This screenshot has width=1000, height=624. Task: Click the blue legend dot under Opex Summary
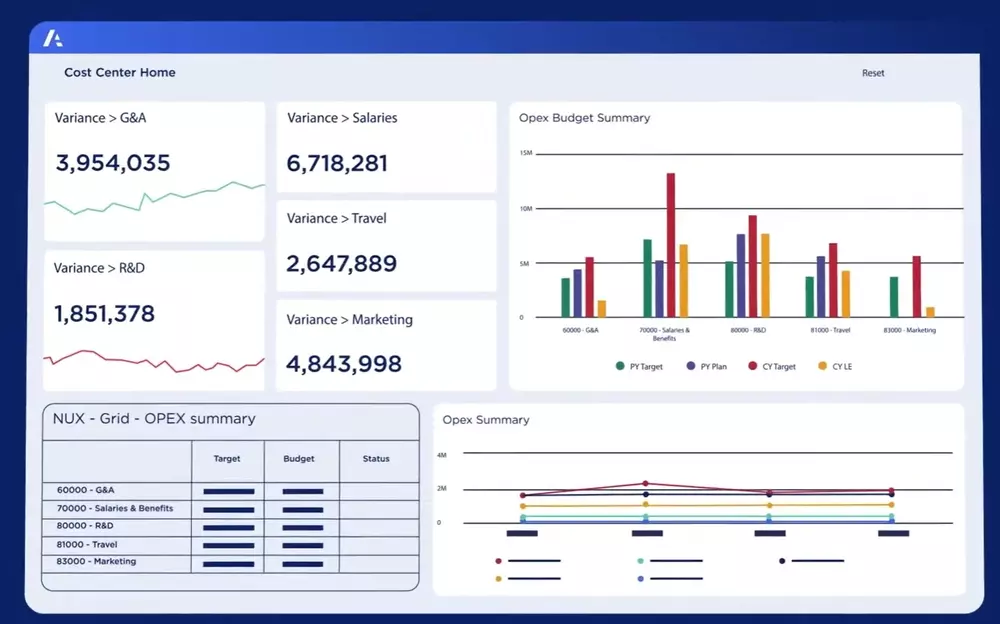pos(640,579)
